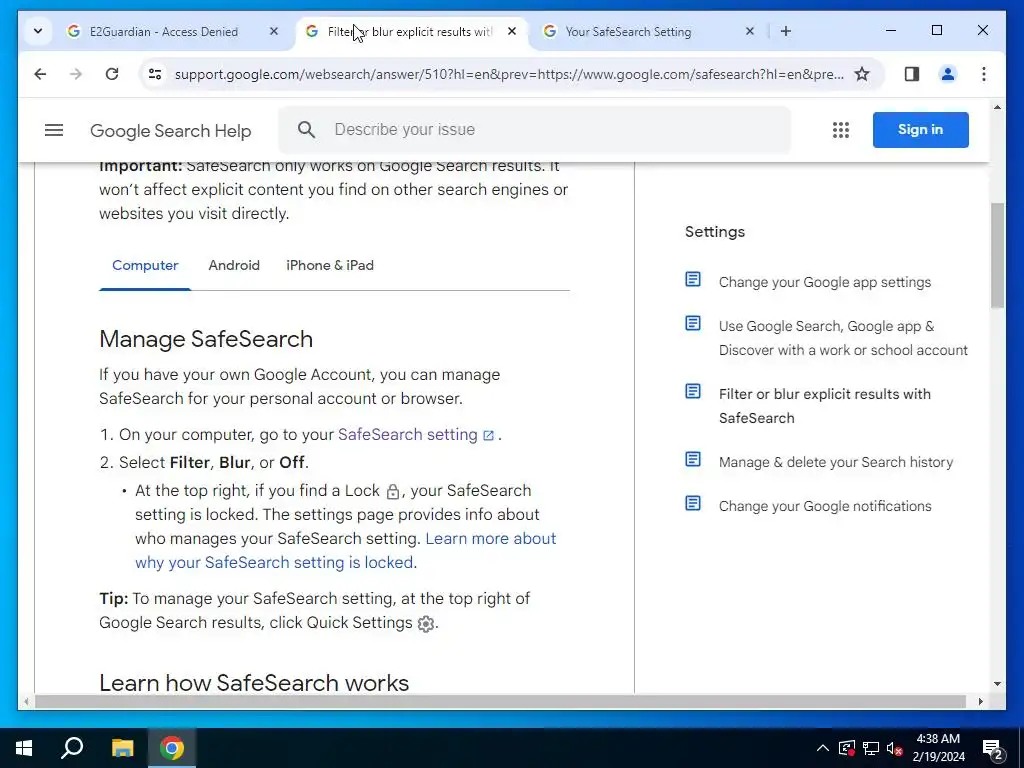Click the Manage SafeSearch heading
Screen dimensions: 1024x768
click(206, 340)
